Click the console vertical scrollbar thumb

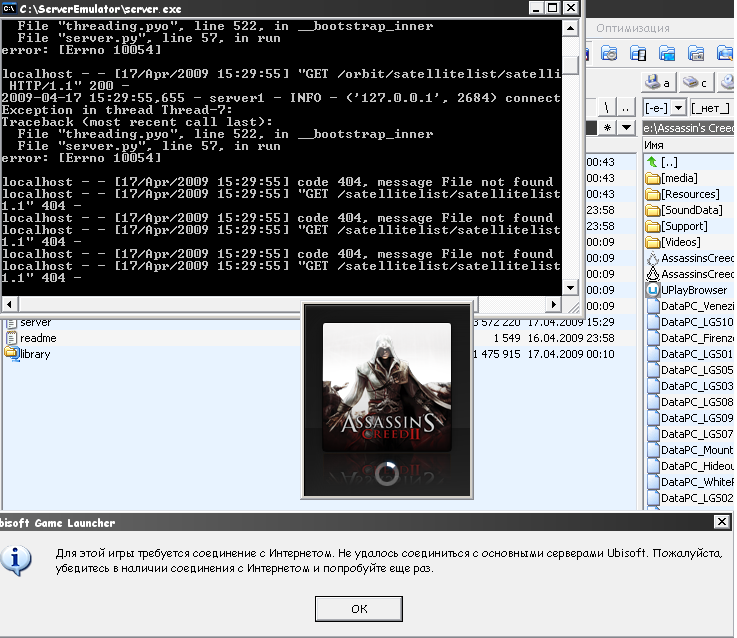click(x=570, y=64)
